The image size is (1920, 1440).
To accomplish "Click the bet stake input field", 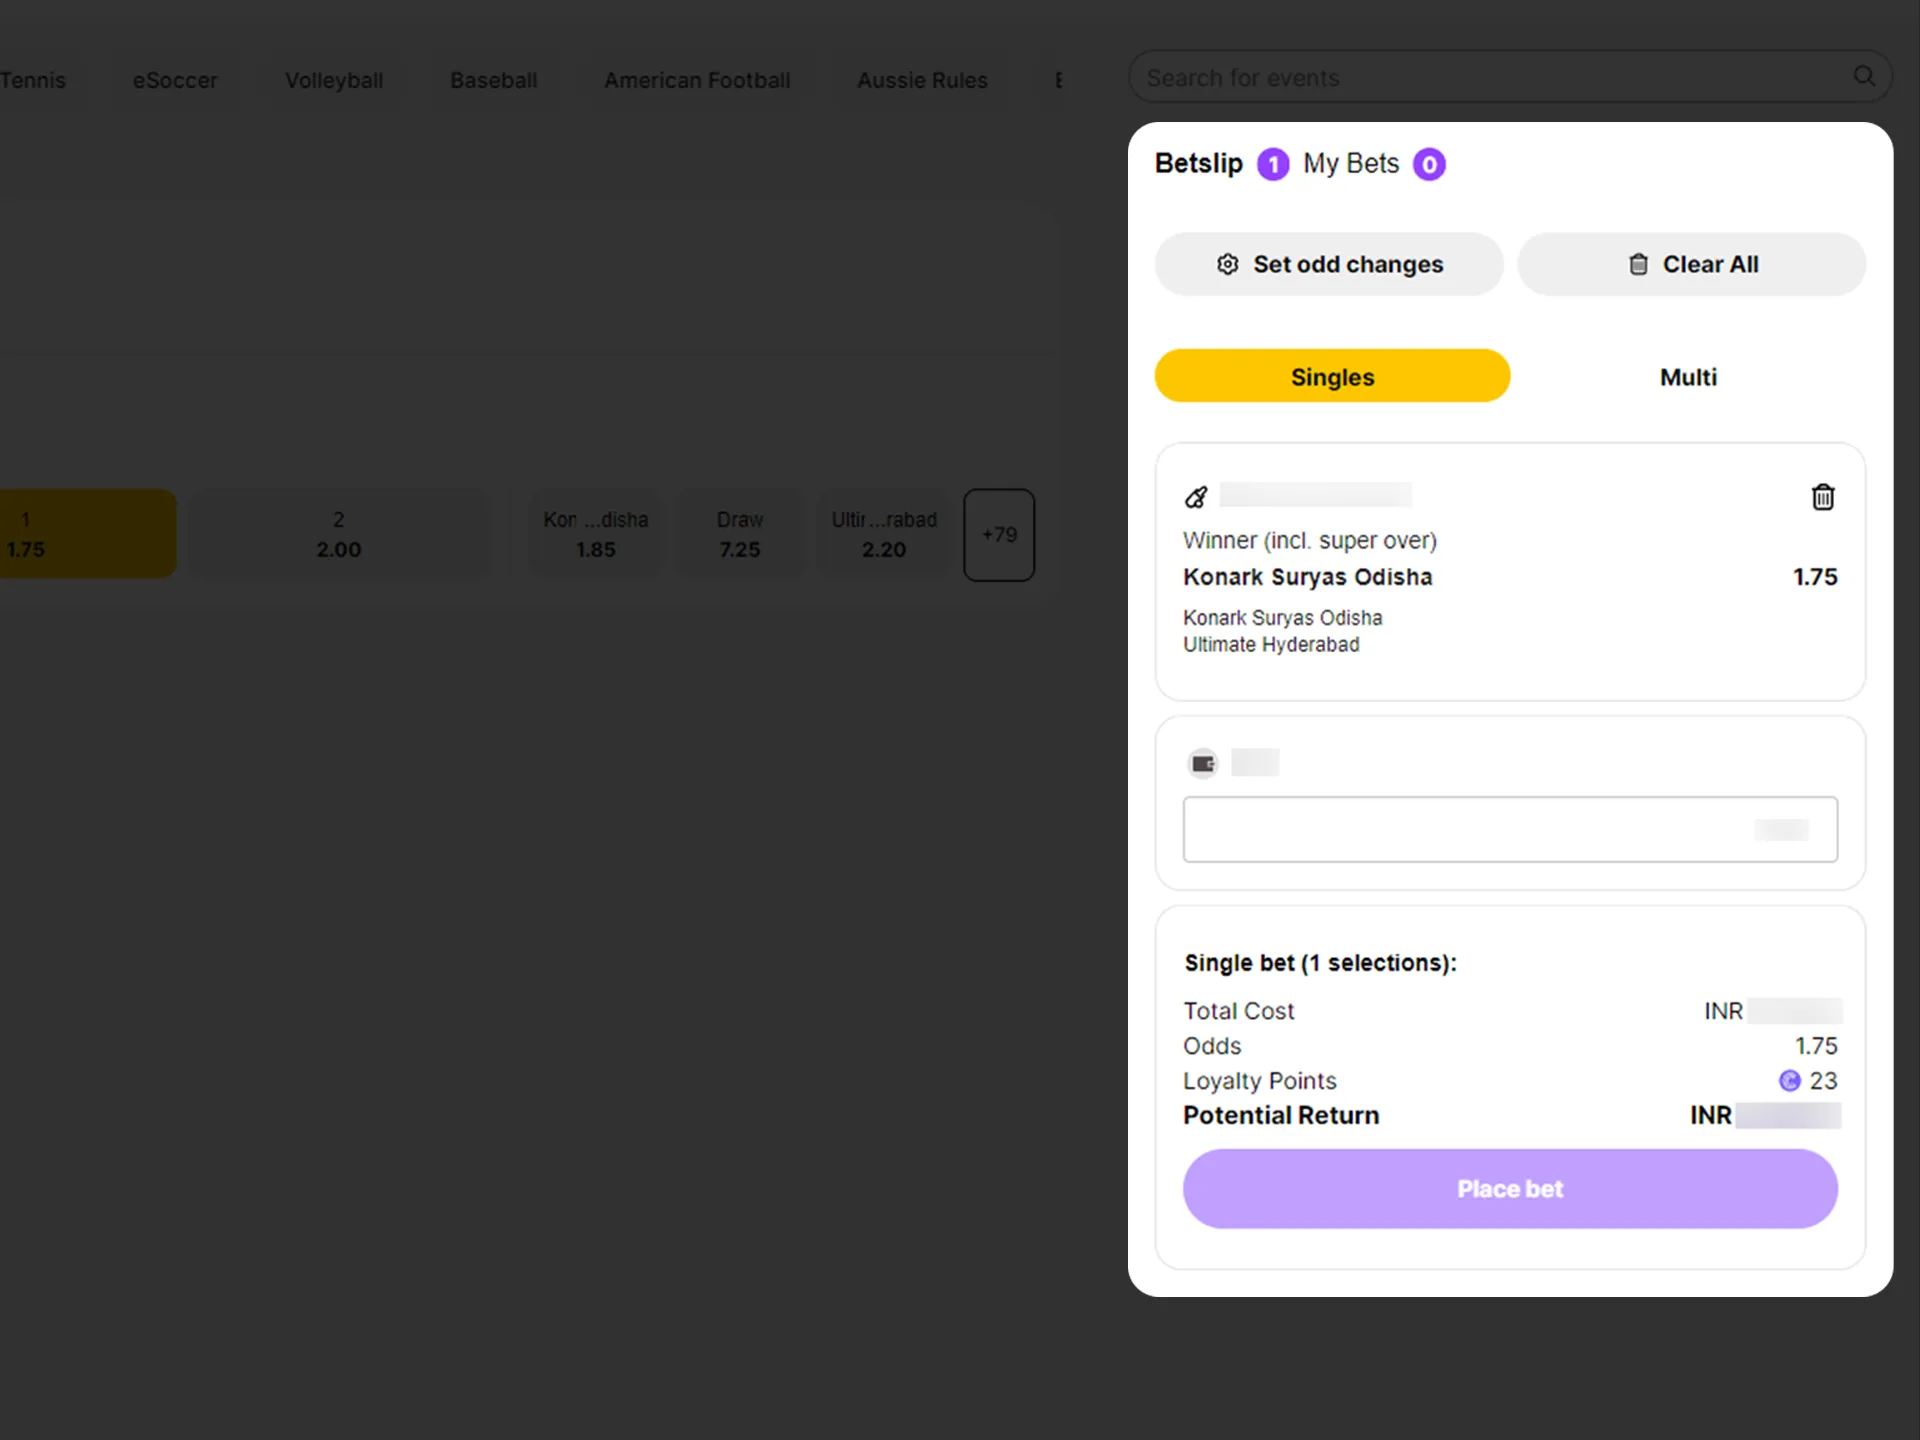I will pos(1510,829).
